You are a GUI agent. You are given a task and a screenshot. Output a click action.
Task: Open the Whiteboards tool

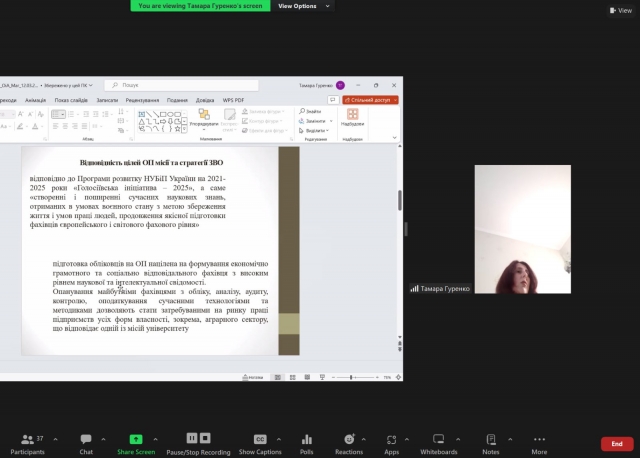(439, 439)
